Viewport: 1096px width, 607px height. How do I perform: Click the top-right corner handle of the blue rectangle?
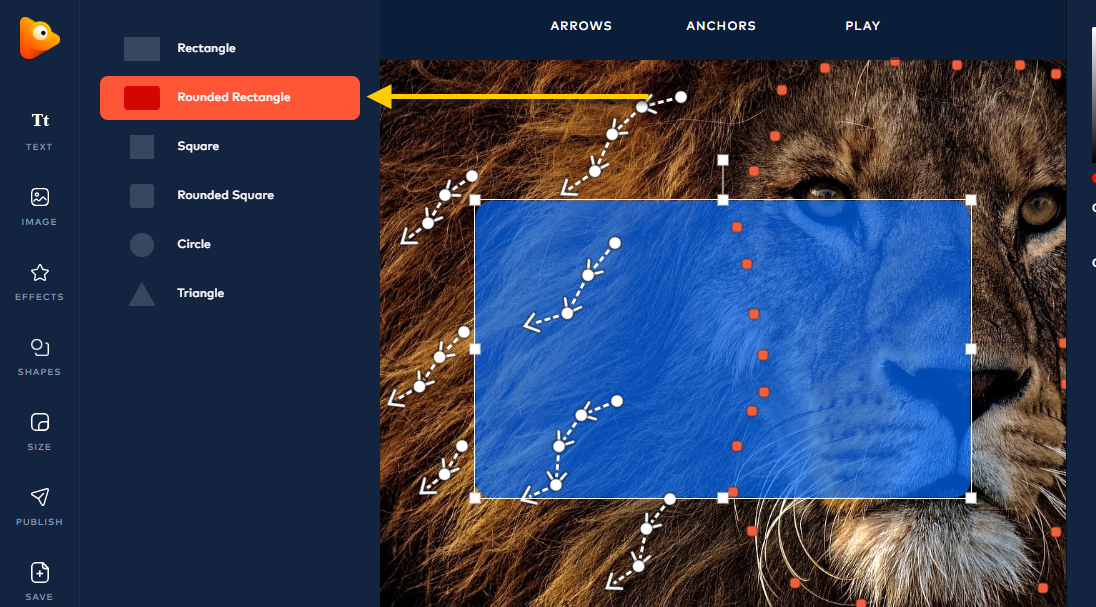click(971, 200)
